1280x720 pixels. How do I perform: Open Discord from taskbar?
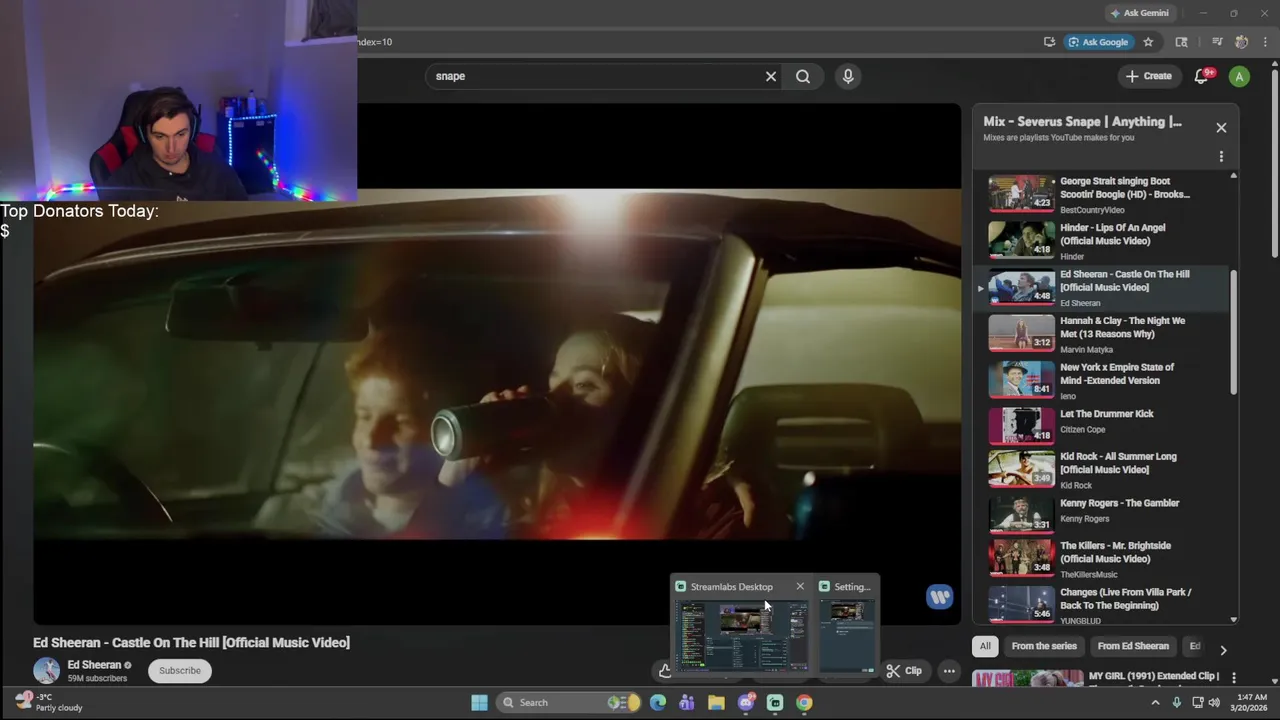click(746, 703)
